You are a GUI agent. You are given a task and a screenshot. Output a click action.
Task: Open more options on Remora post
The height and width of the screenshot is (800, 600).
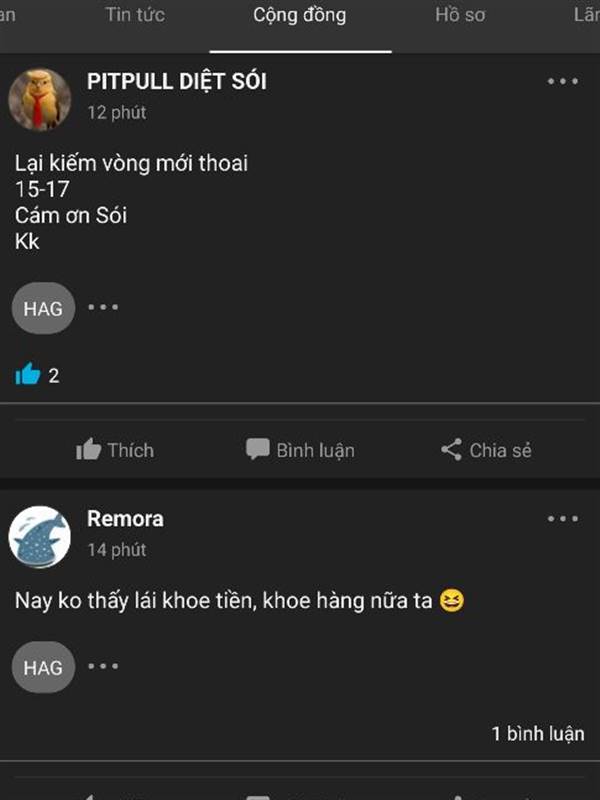(562, 519)
